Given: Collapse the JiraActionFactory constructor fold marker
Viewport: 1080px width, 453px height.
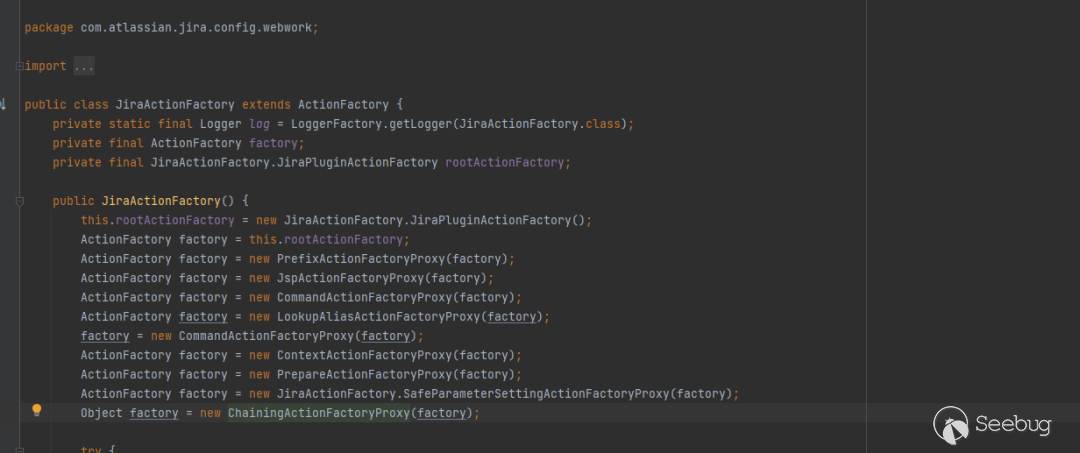Looking at the screenshot, I should pyautogui.click(x=20, y=201).
